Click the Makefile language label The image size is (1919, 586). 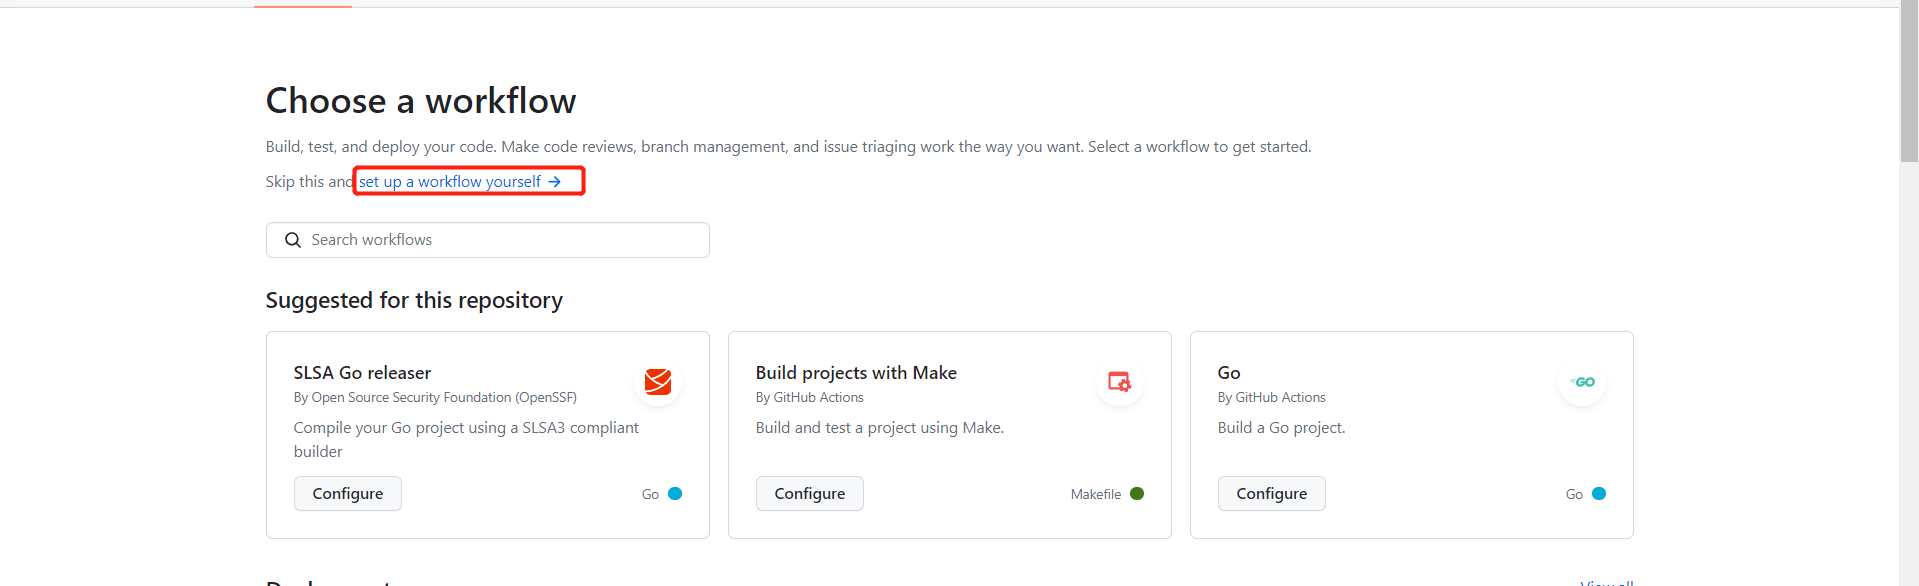1095,494
